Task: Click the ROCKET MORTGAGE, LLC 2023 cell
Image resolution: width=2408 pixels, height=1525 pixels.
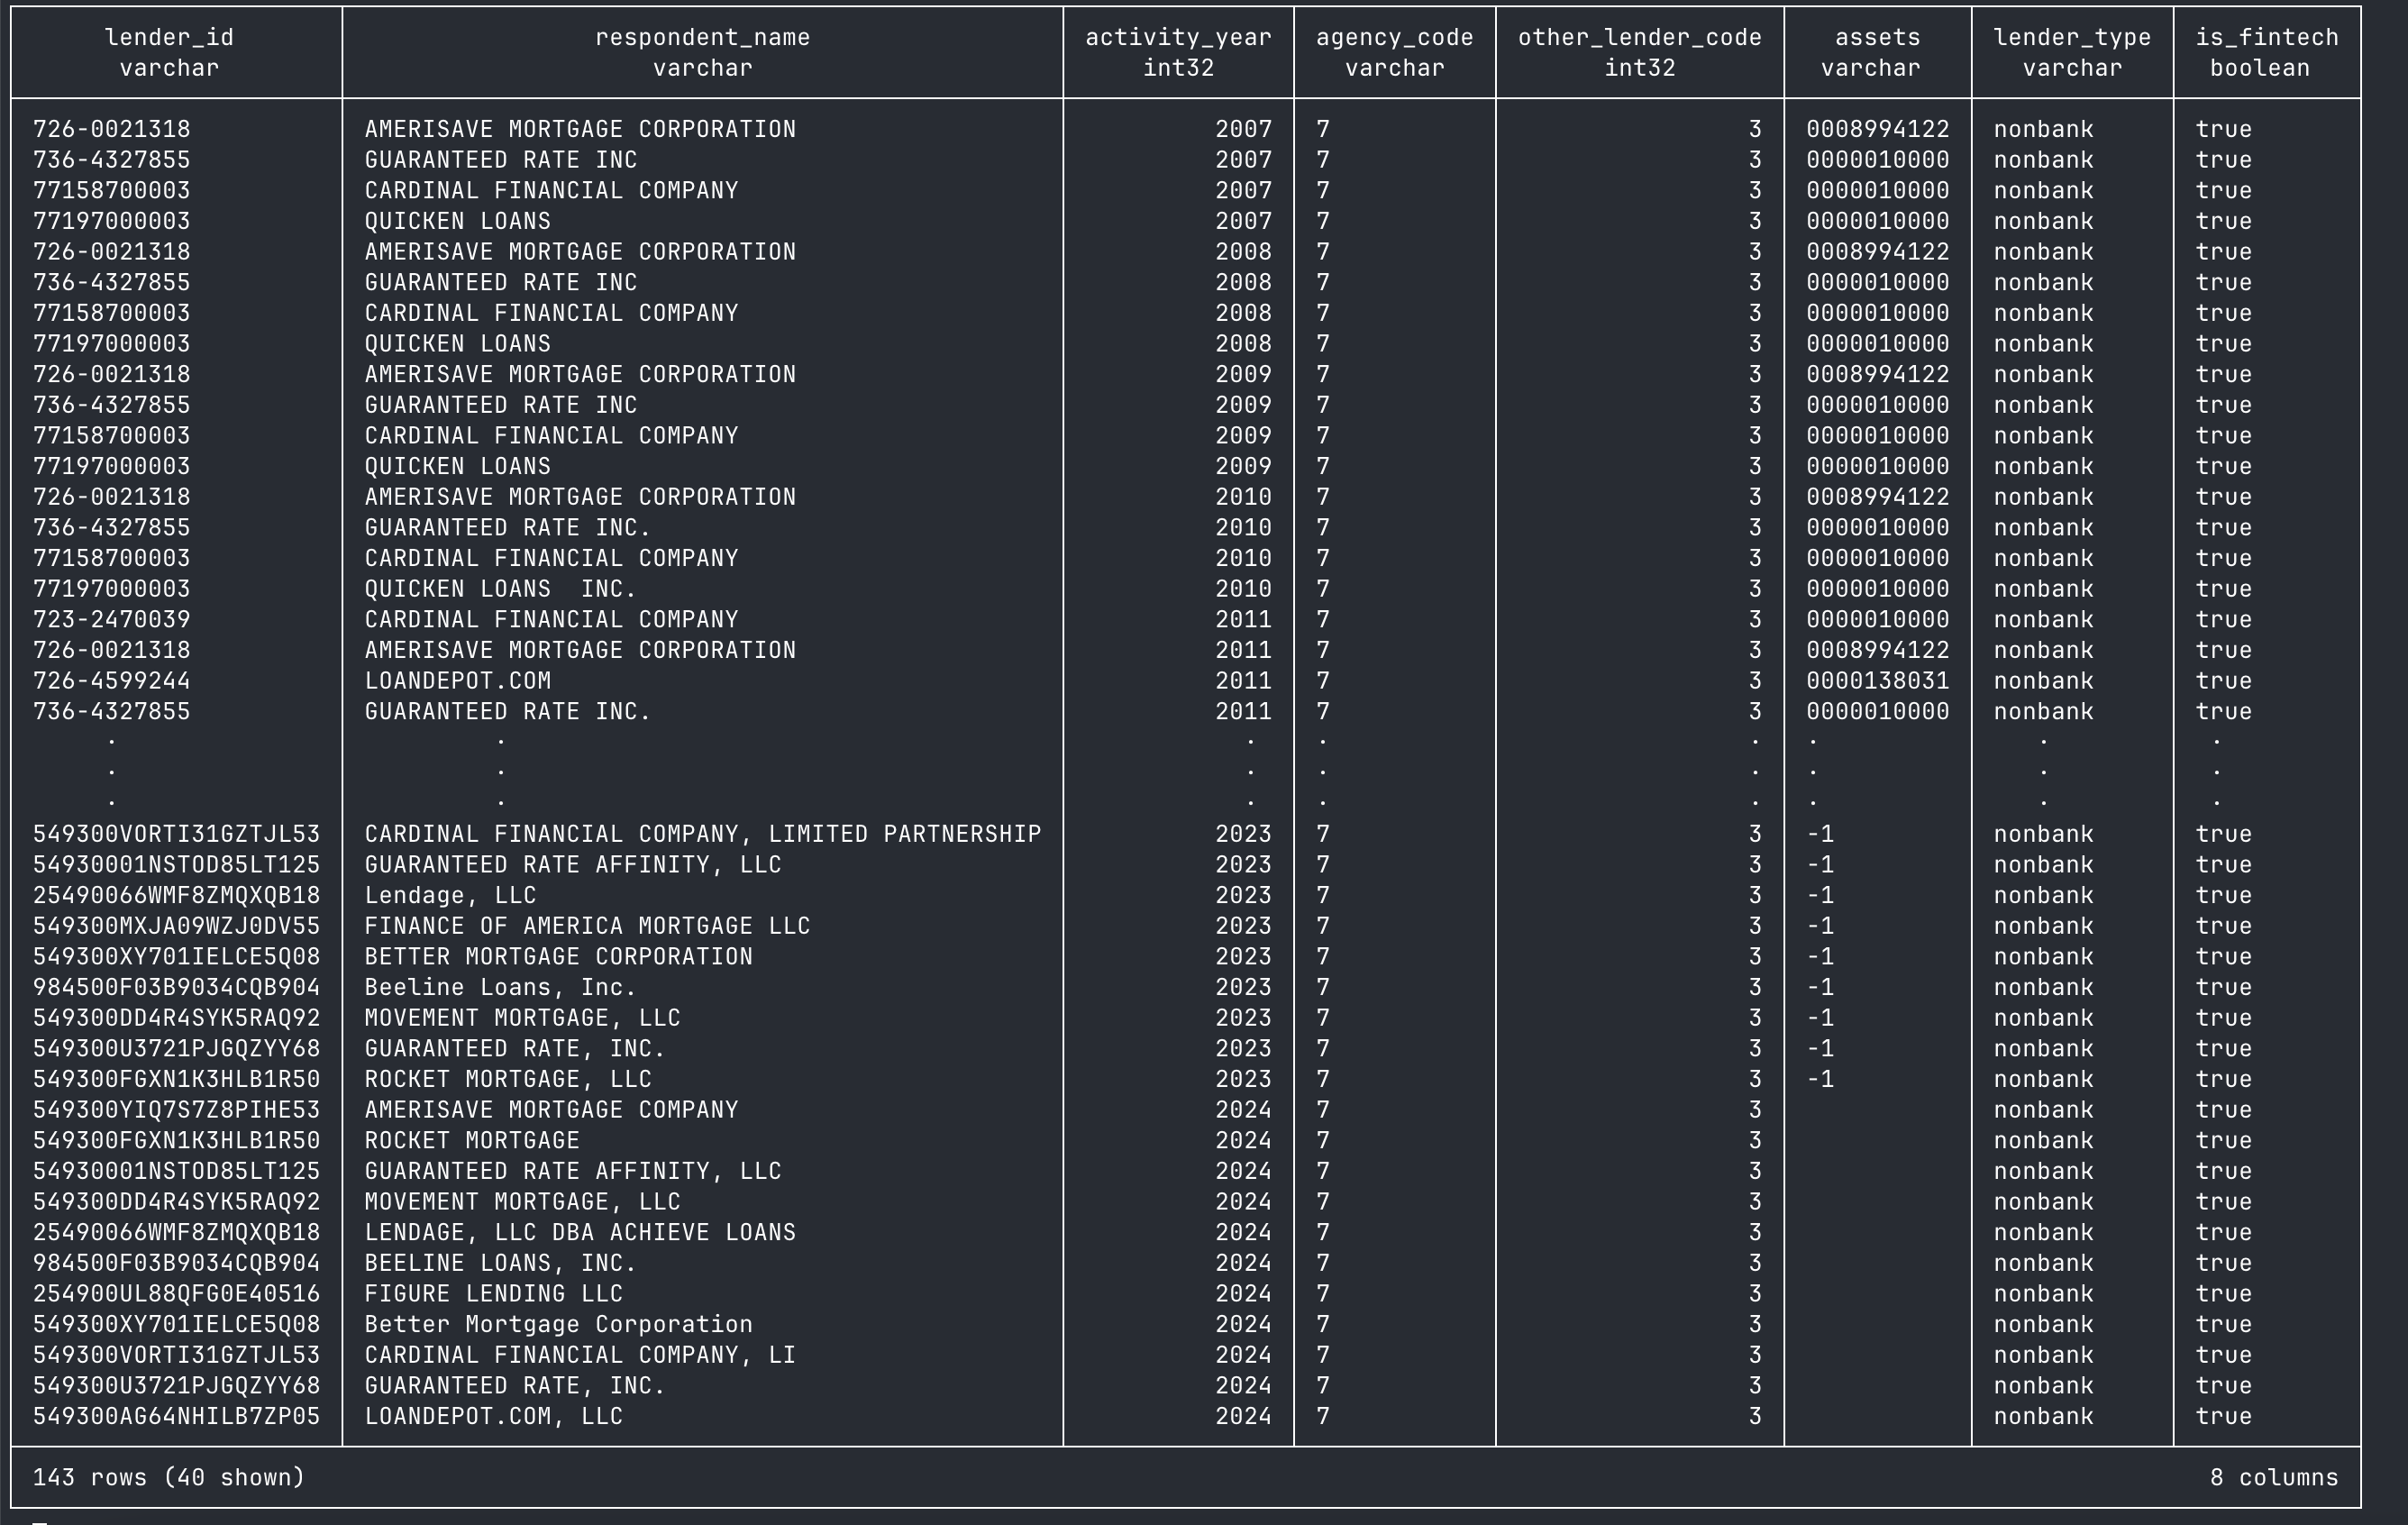Action: [507, 1080]
